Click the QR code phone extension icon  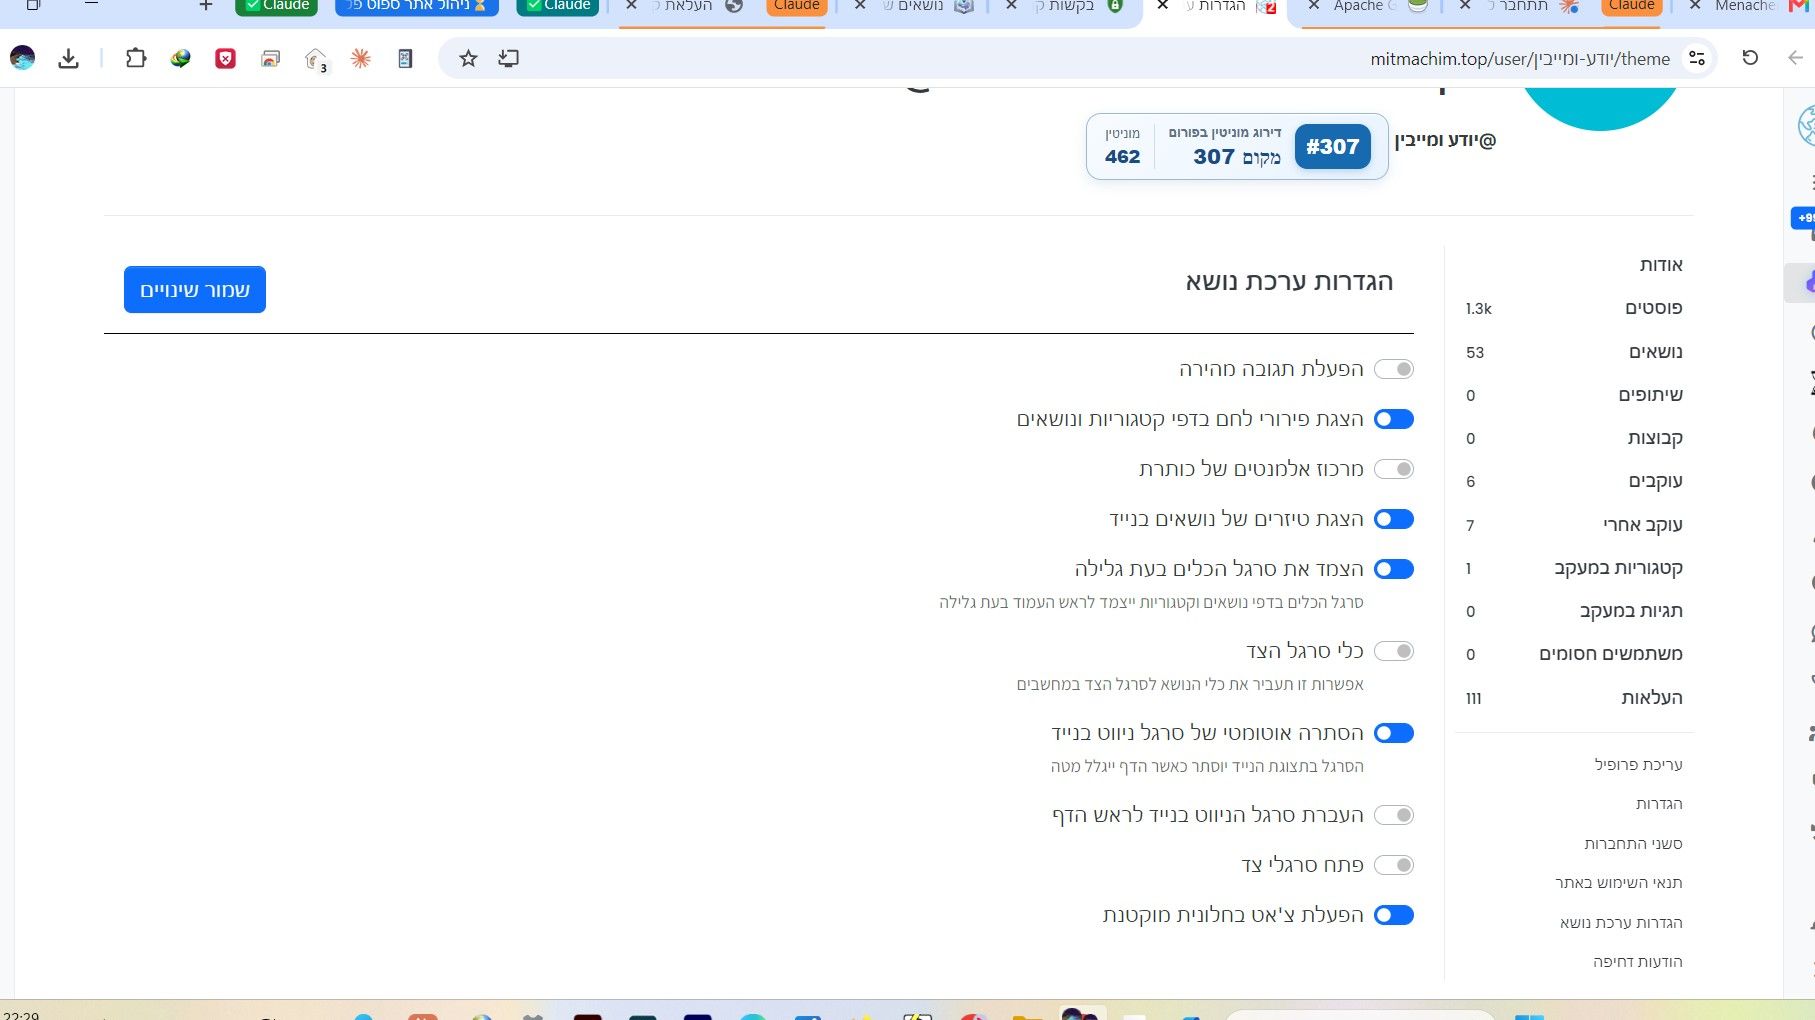click(405, 59)
